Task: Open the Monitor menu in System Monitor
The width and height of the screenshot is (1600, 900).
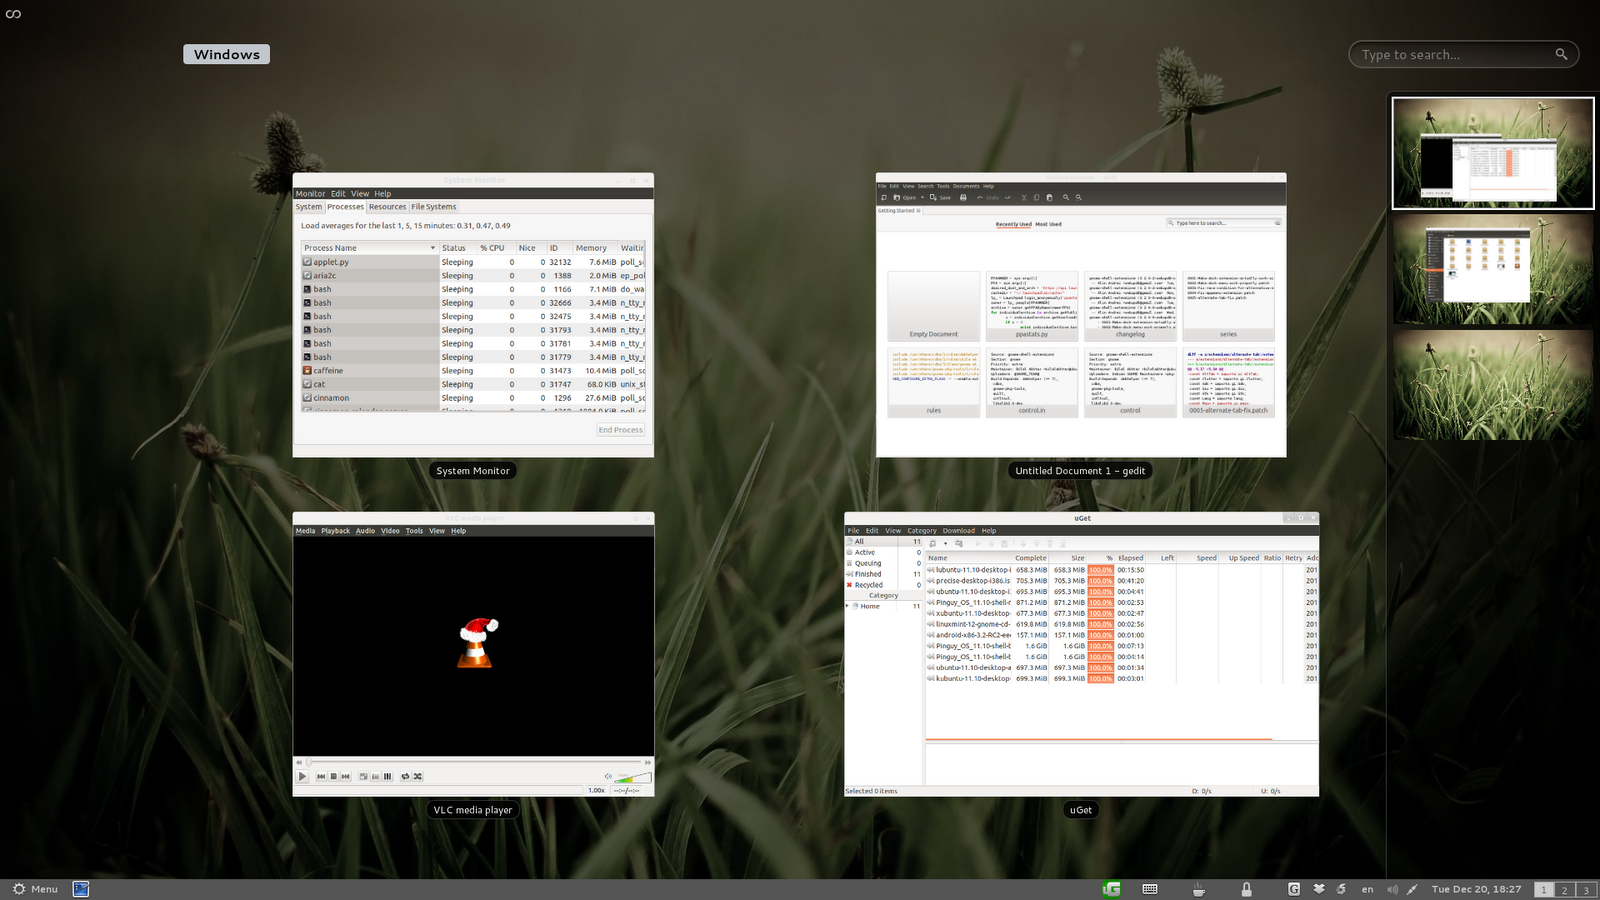Action: coord(310,194)
